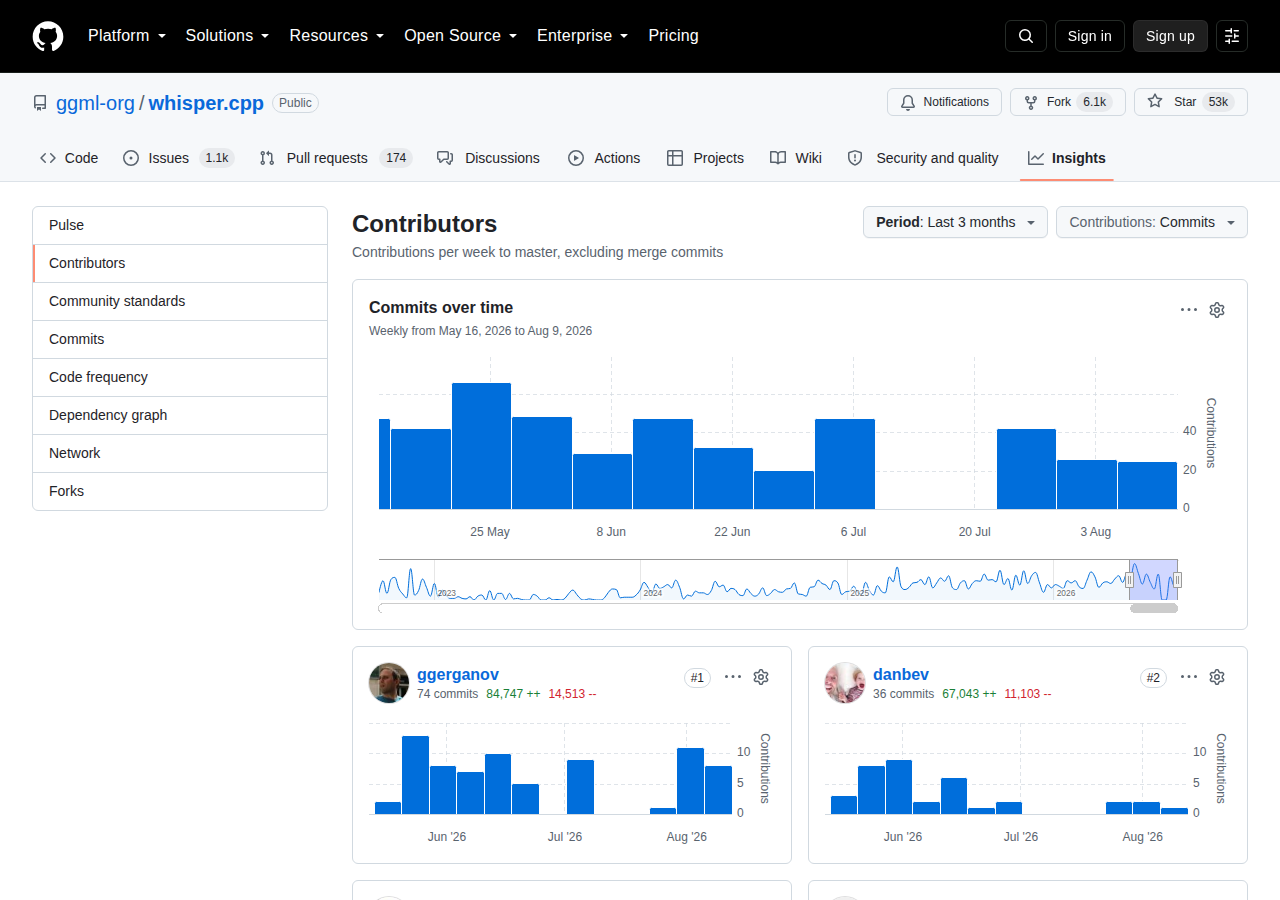
Task: Open the gear icon on ggerganov card
Action: [761, 677]
